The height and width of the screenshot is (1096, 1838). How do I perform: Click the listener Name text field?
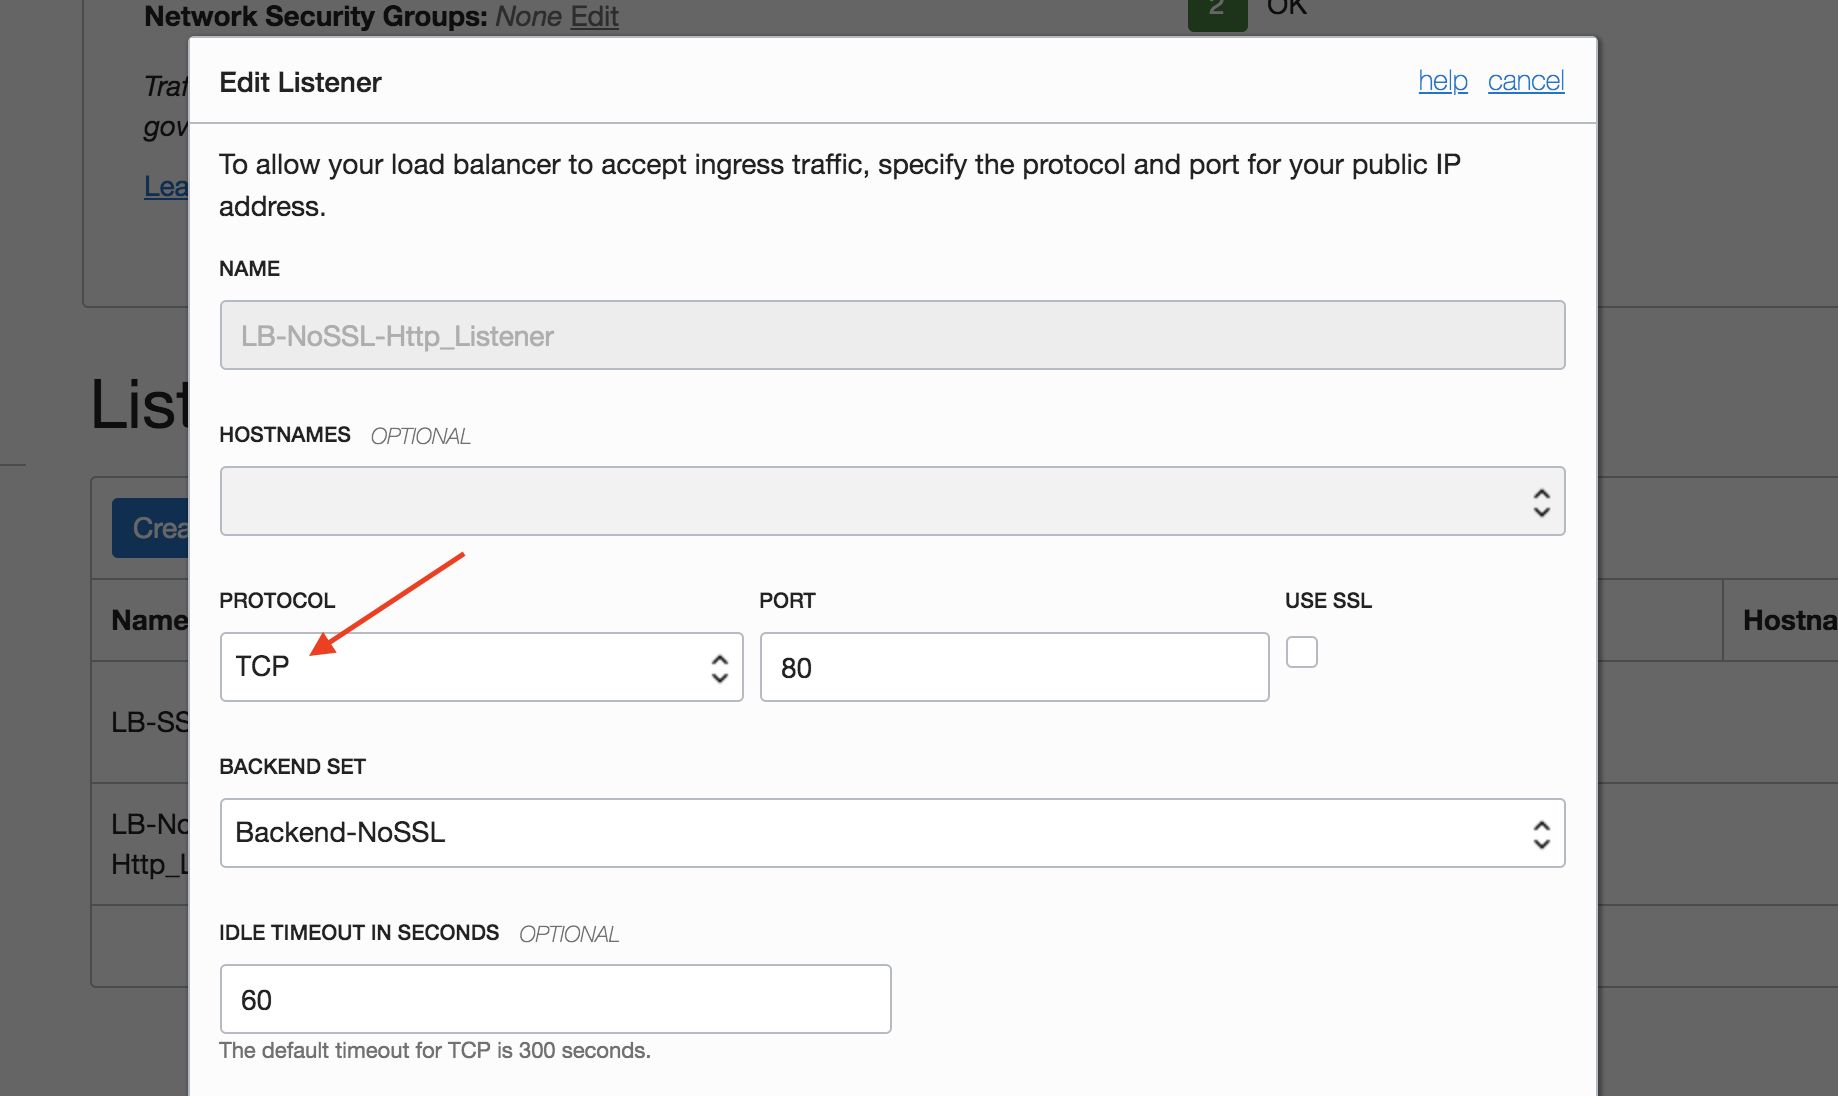[892, 336]
